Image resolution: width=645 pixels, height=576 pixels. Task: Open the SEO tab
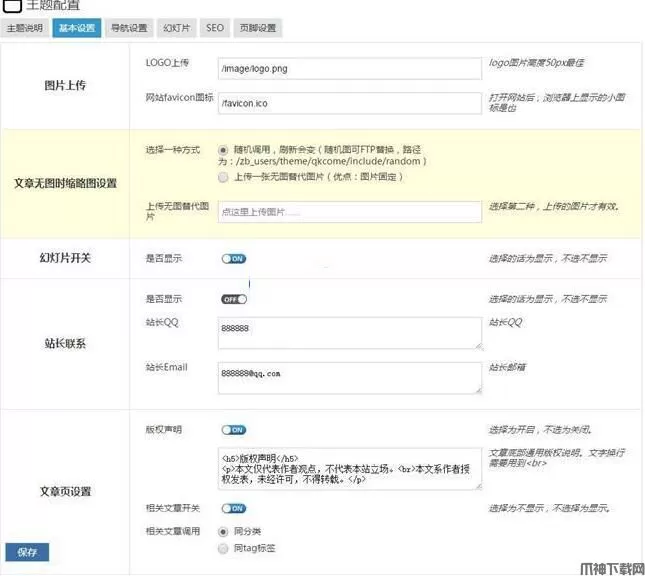coord(215,28)
